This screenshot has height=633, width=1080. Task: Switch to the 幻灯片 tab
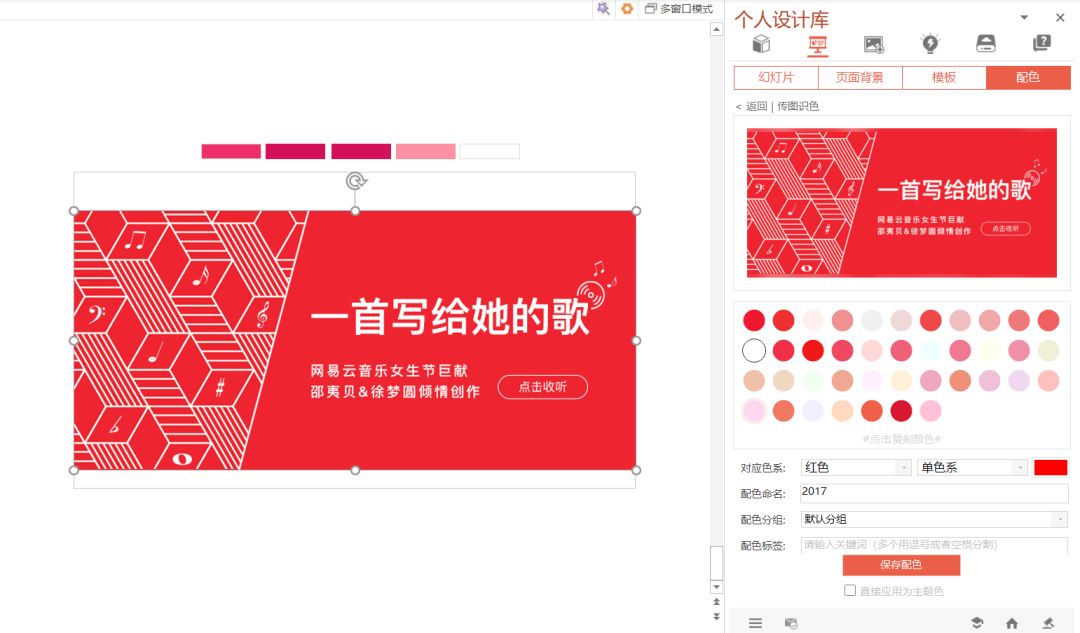(776, 78)
